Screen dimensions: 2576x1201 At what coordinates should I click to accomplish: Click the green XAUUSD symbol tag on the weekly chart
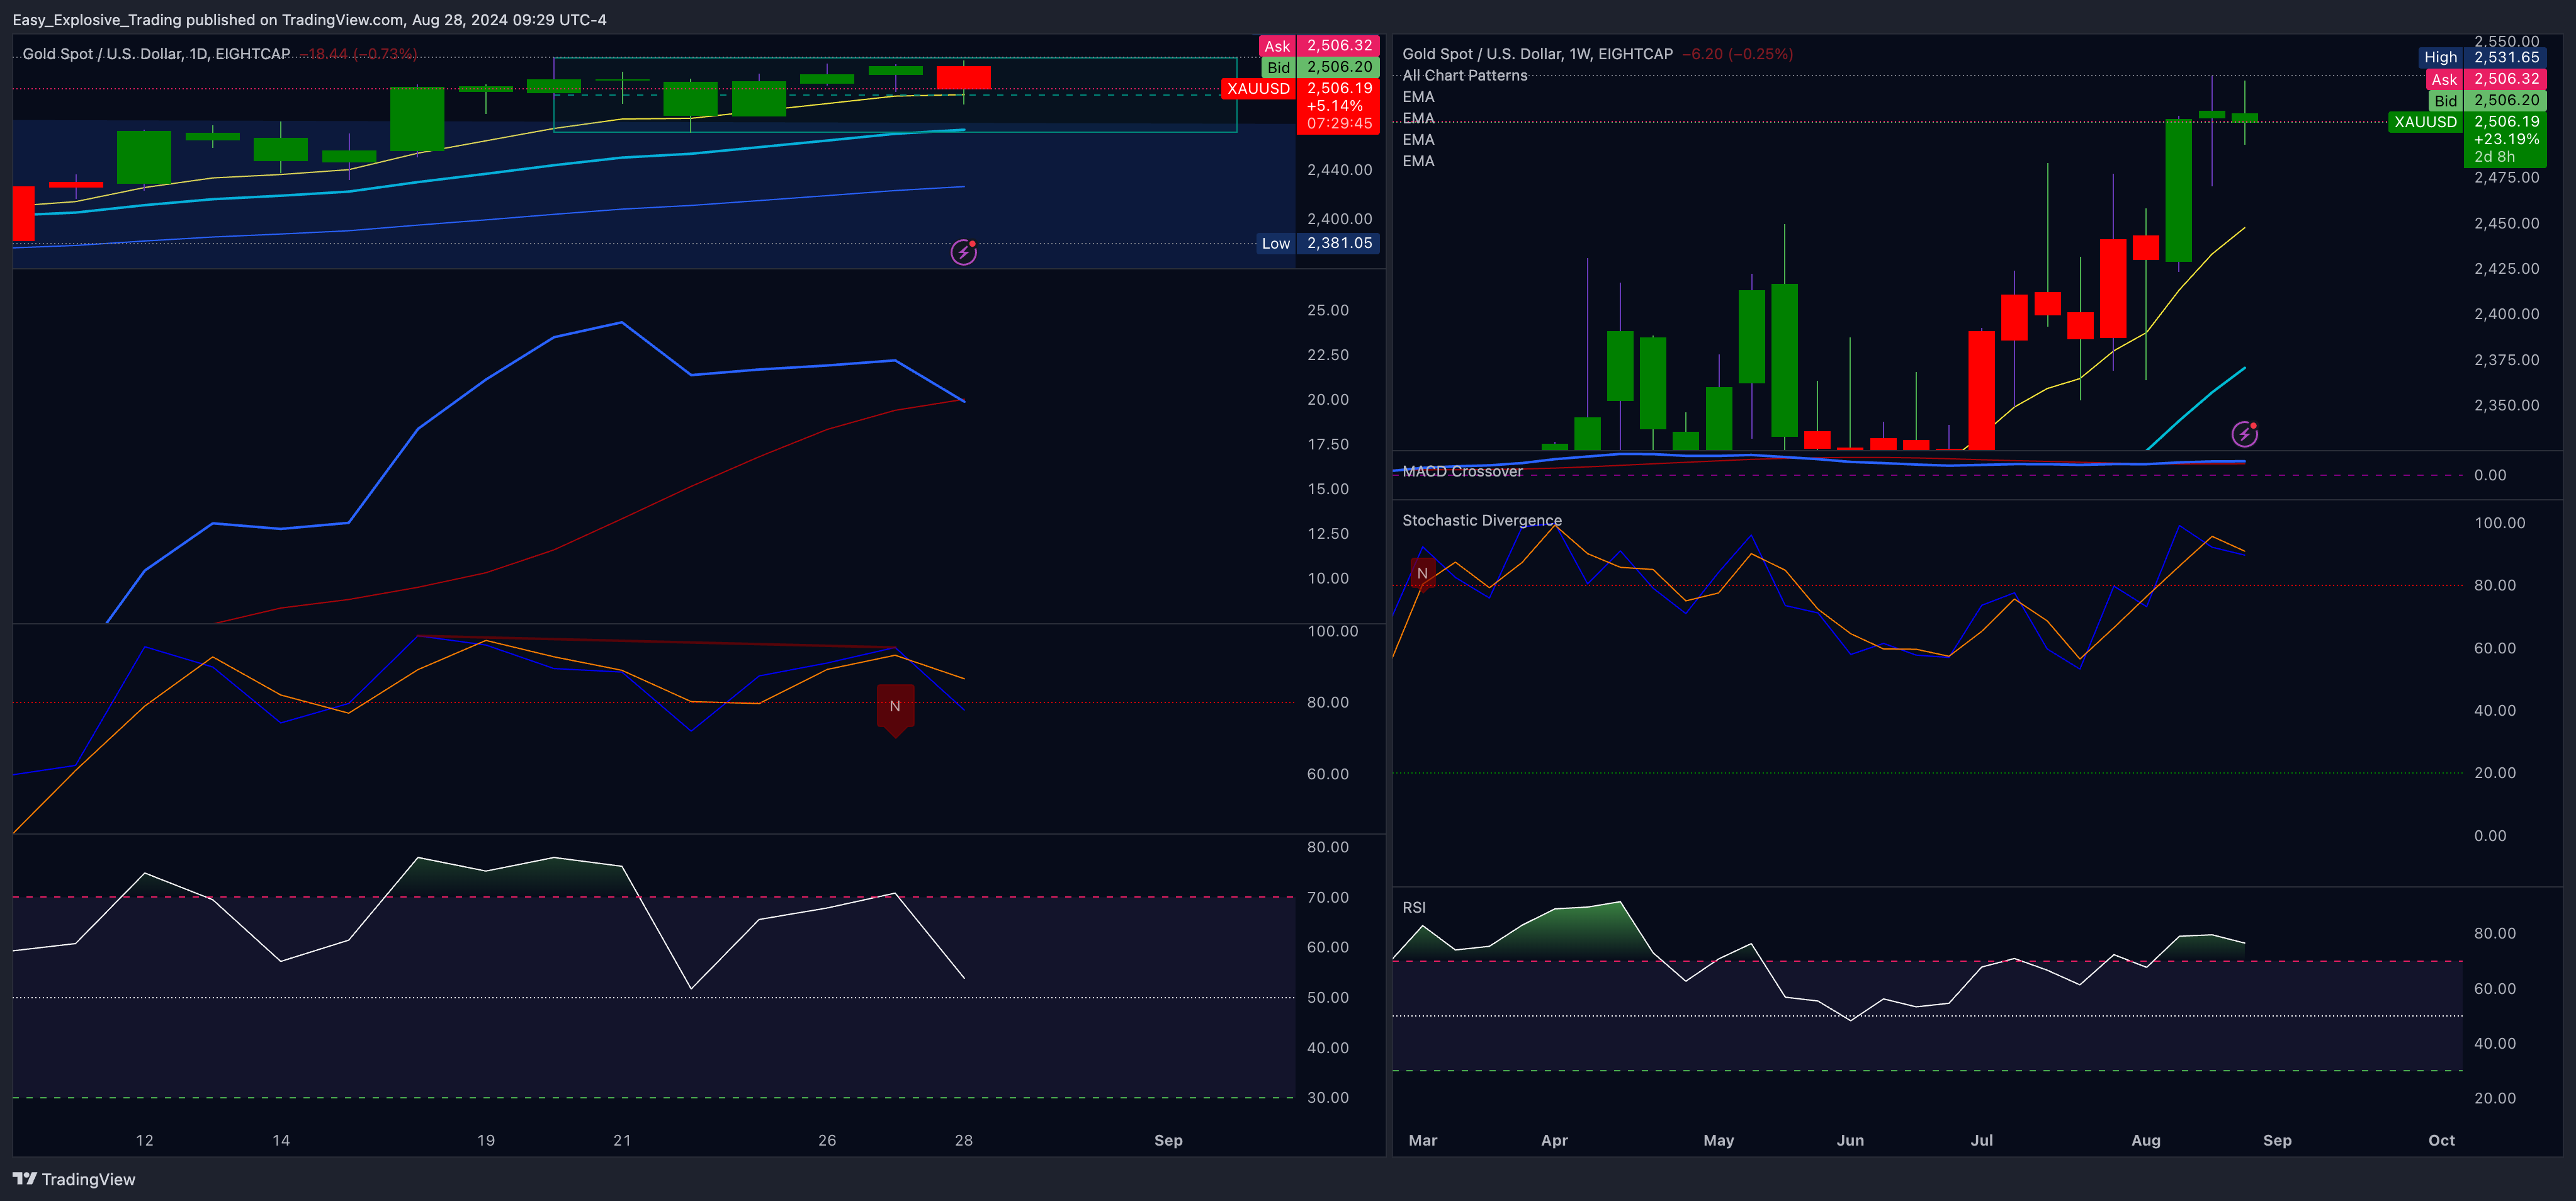click(2425, 122)
